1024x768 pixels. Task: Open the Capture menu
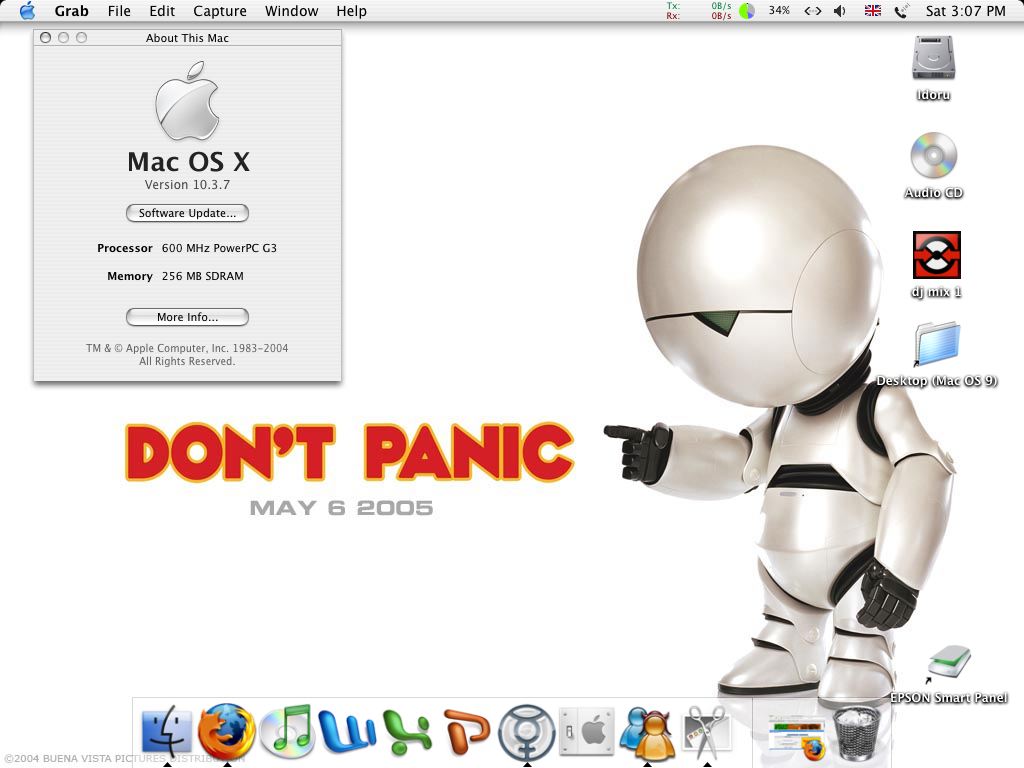220,11
